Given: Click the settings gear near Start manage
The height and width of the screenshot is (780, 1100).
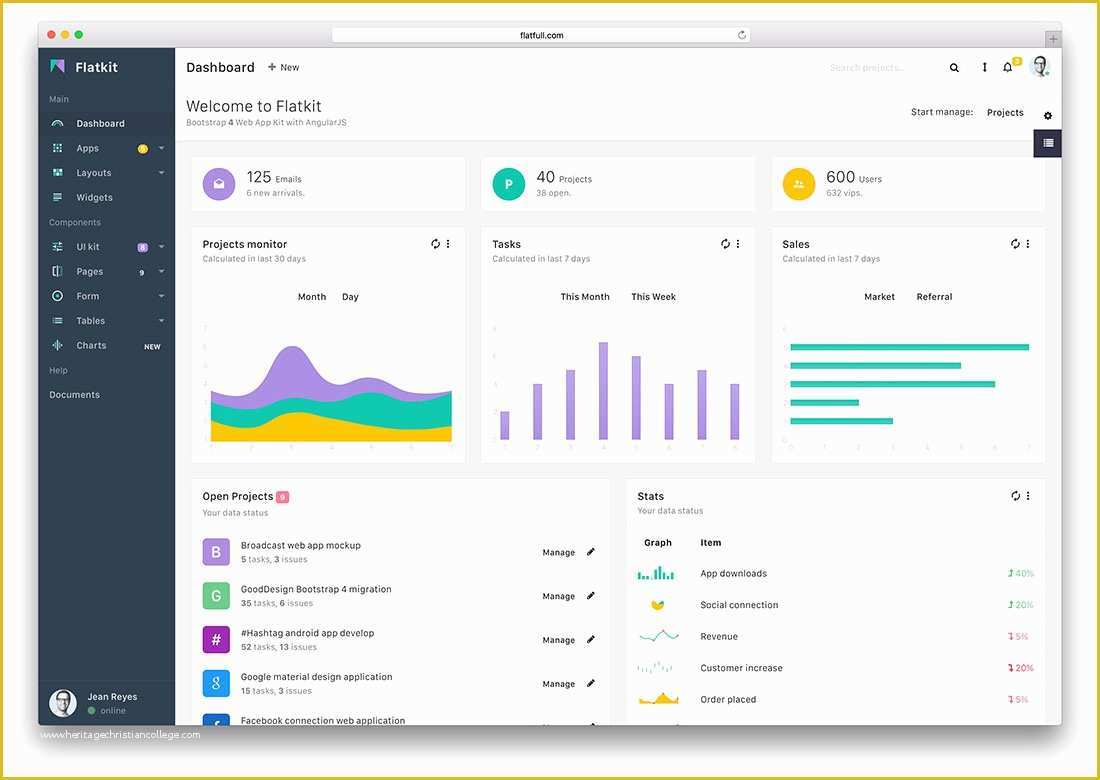Looking at the screenshot, I should [1047, 115].
